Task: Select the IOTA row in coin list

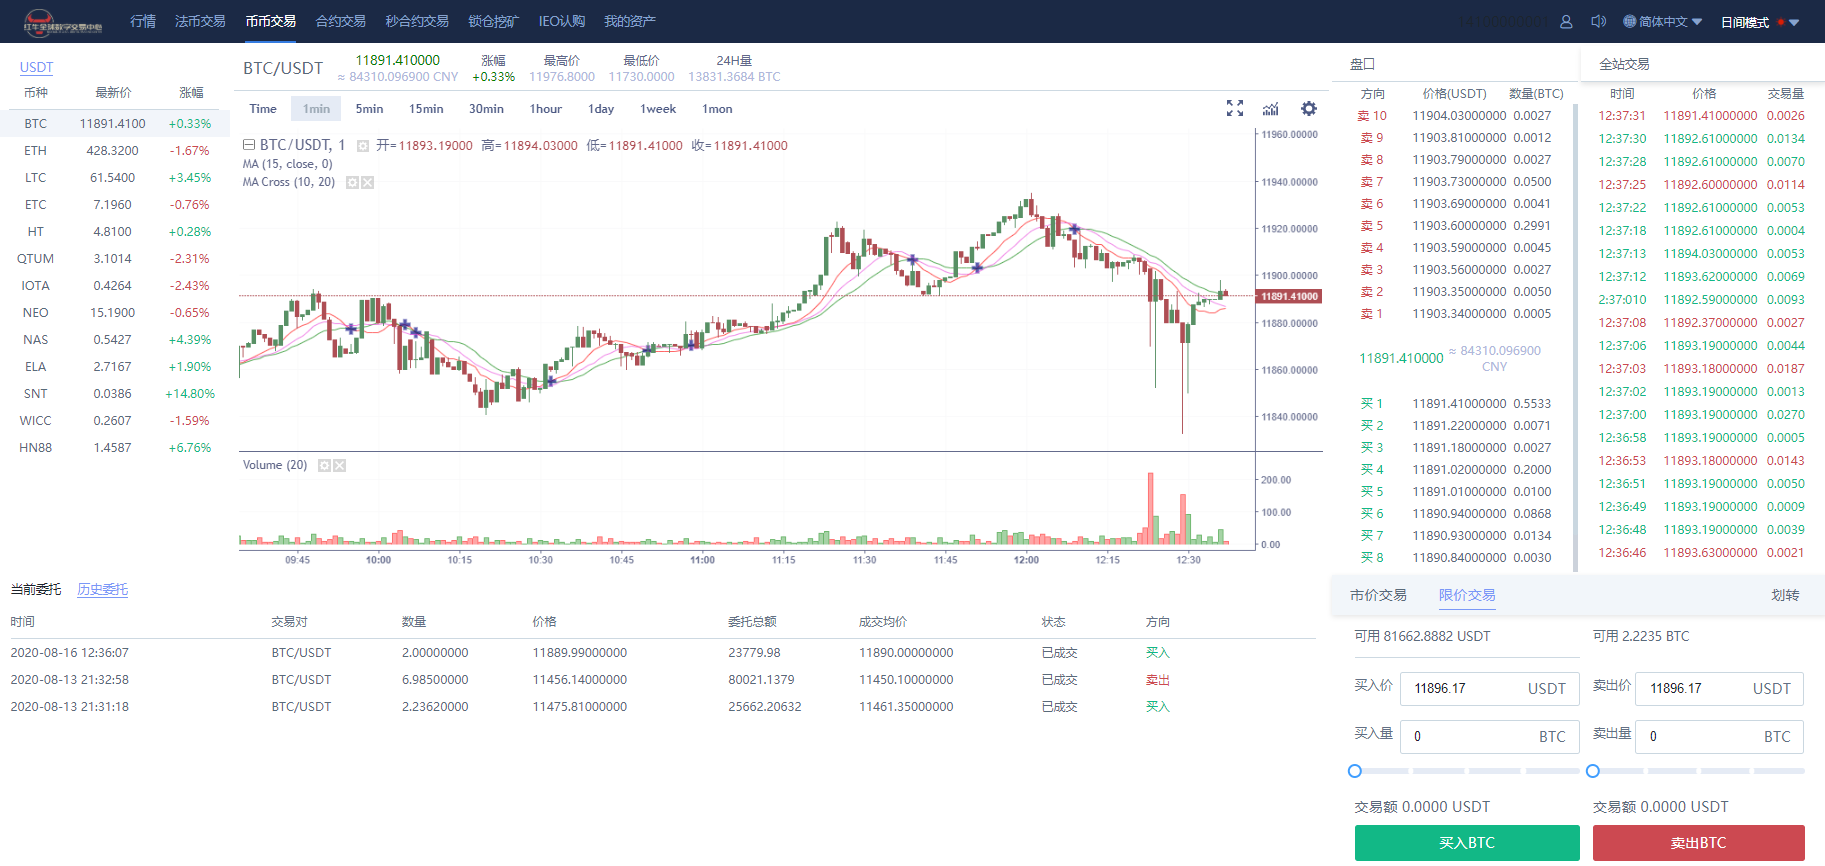Action: pyautogui.click(x=115, y=286)
